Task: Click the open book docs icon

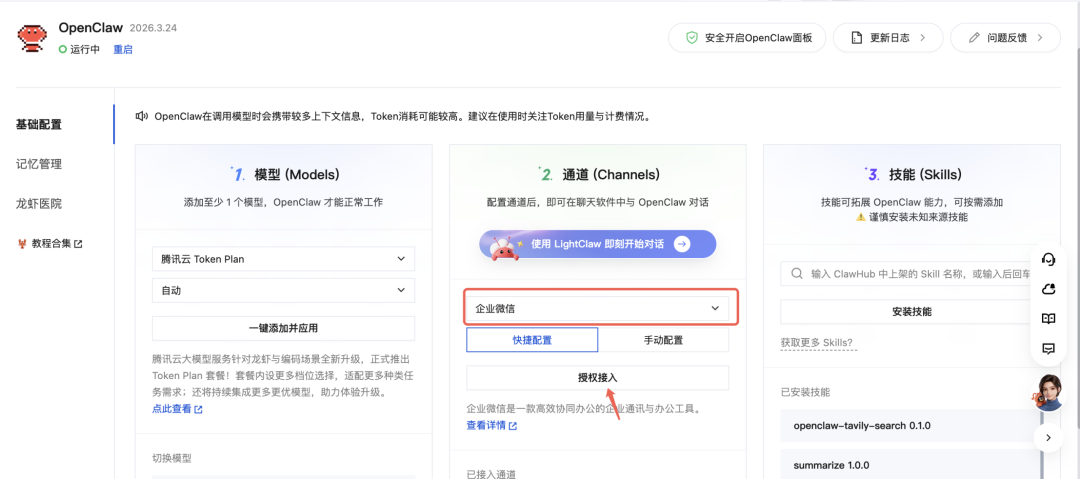Action: click(1048, 319)
